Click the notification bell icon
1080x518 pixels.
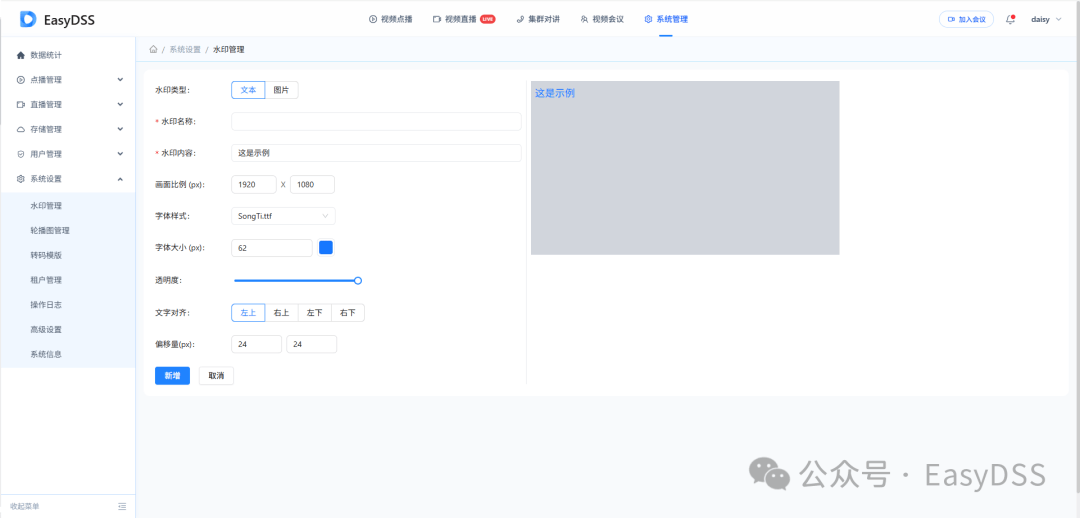(1010, 19)
